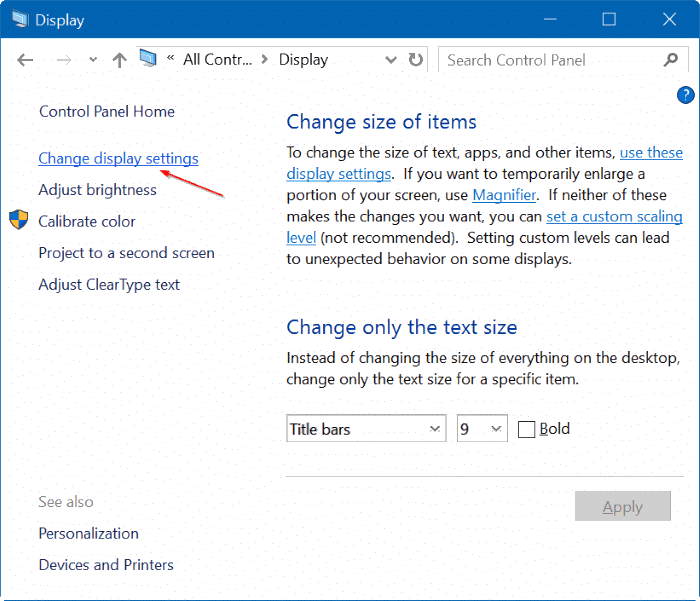Go back with the back arrow

pyautogui.click(x=25, y=60)
